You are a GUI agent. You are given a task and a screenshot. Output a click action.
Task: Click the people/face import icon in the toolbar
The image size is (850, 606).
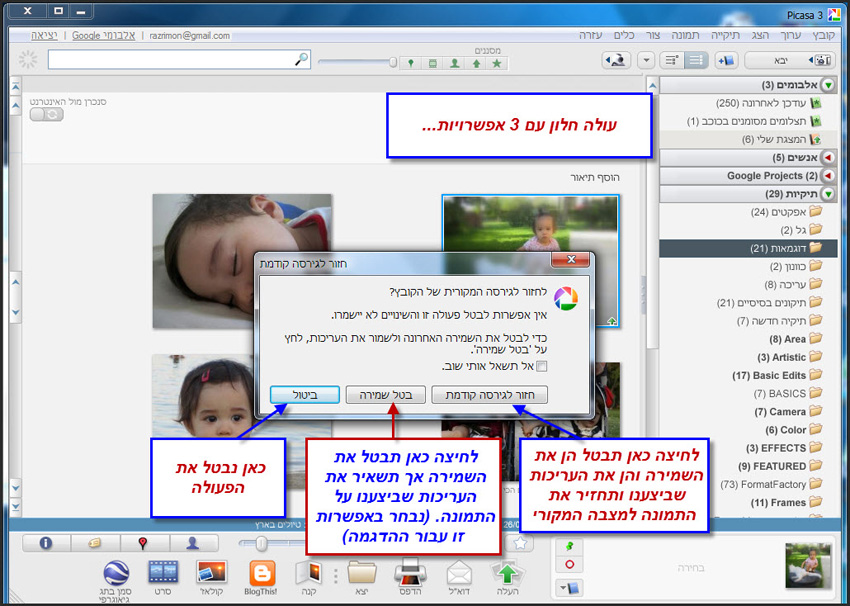tap(616, 60)
